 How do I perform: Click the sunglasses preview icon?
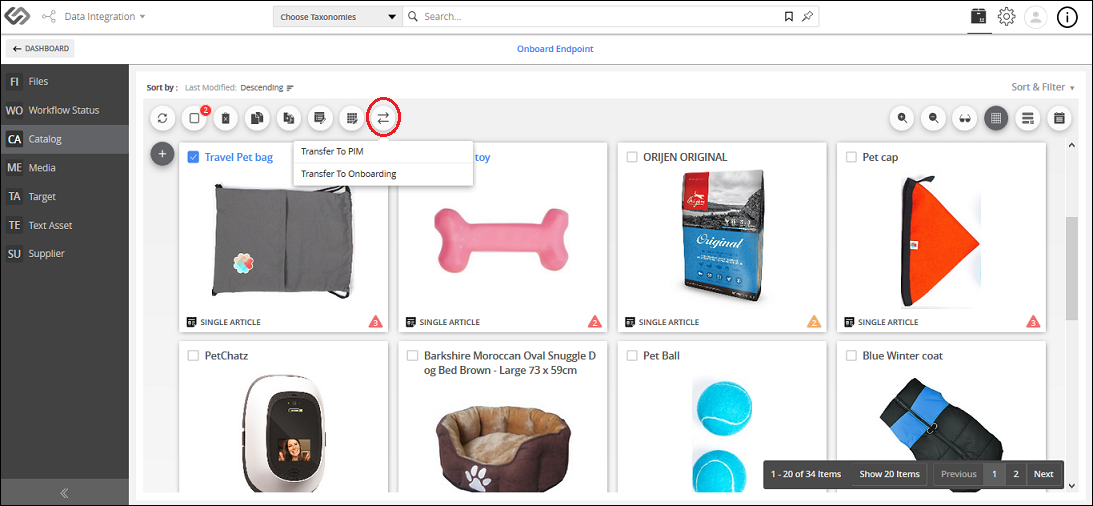click(965, 118)
